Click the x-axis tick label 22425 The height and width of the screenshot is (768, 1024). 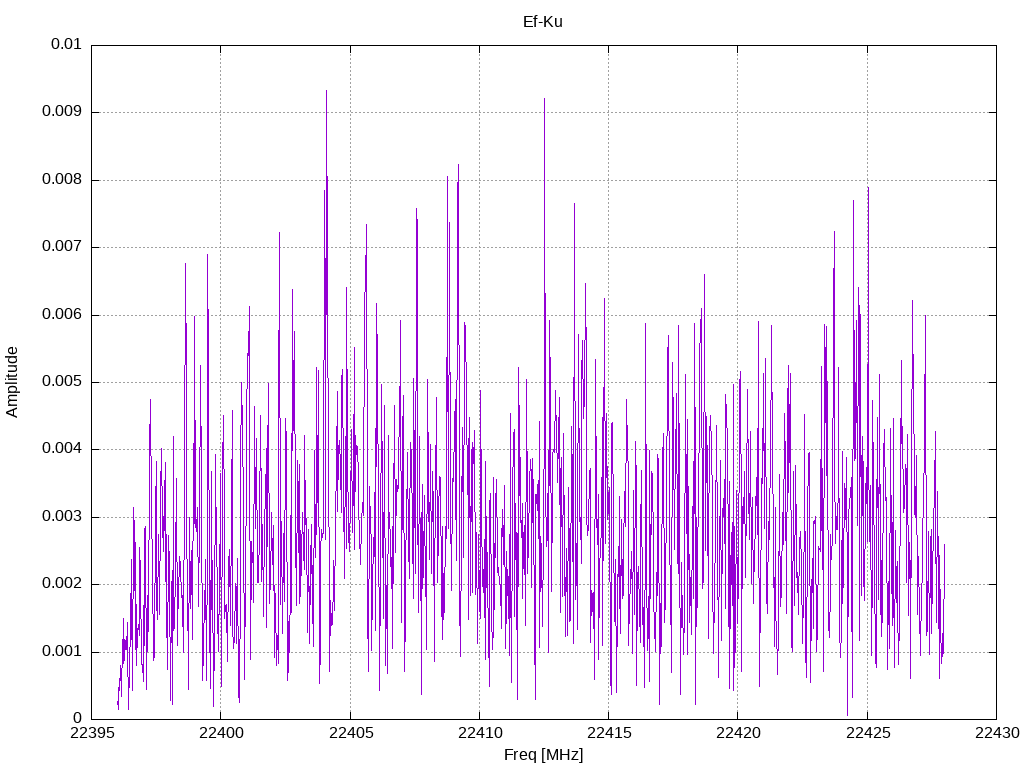tap(868, 733)
